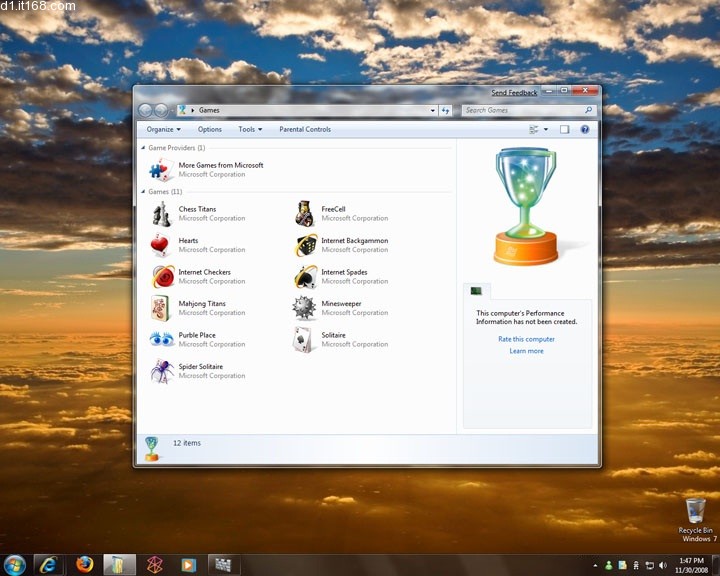Screen dimensions: 720x576
Task: Open the Organize dropdown menu
Action: point(163,130)
